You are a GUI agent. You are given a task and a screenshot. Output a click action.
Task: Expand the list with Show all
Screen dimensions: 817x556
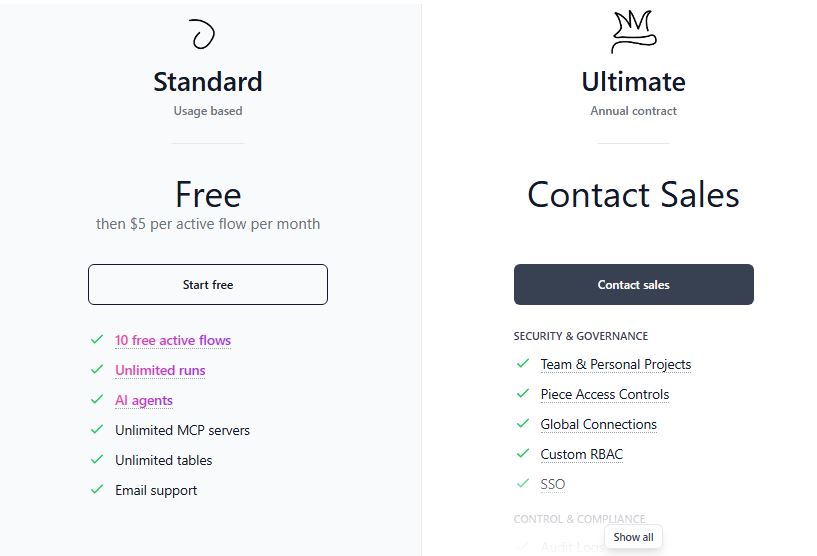pyautogui.click(x=633, y=537)
